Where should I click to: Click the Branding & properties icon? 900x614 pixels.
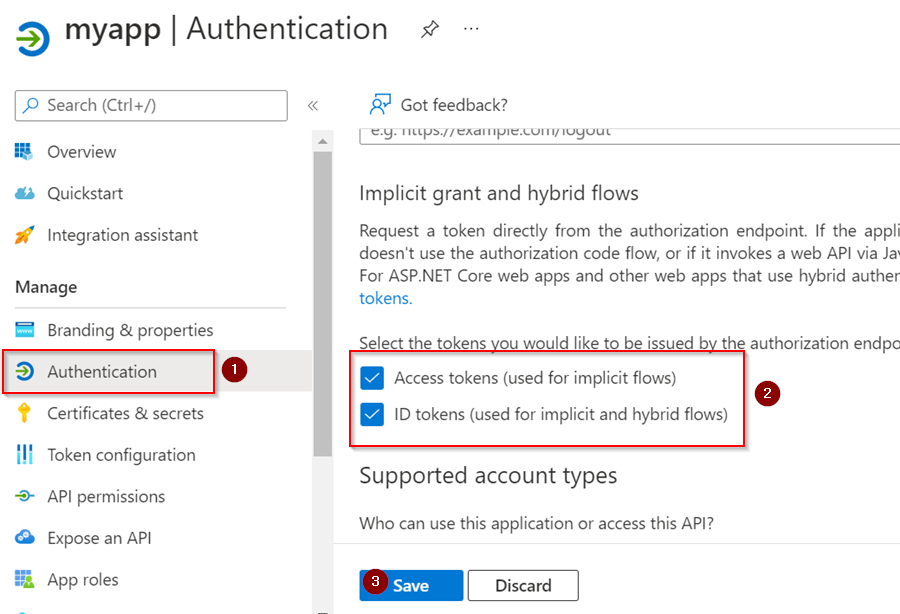tap(24, 330)
